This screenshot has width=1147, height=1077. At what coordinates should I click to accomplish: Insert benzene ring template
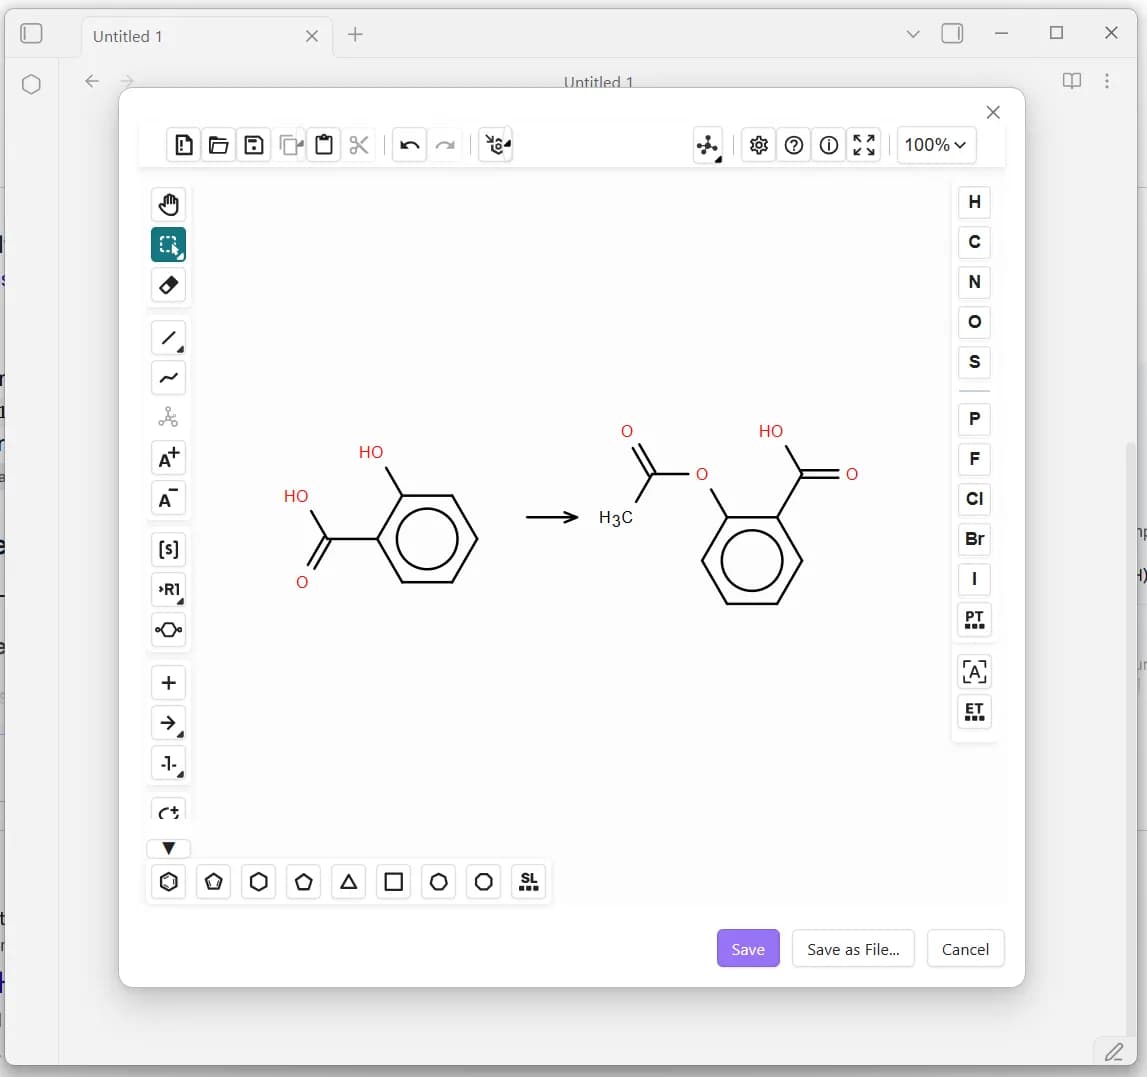coord(169,882)
